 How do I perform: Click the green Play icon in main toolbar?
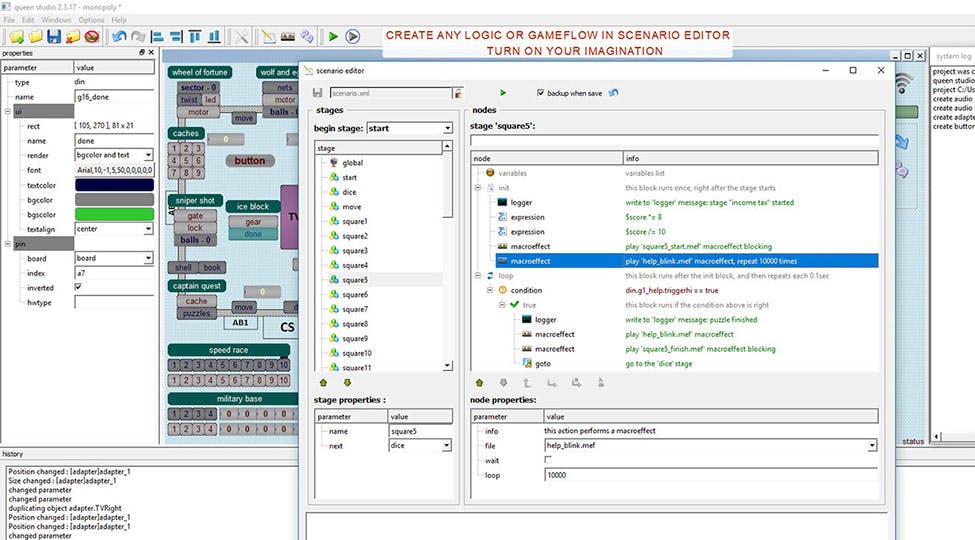pos(332,37)
